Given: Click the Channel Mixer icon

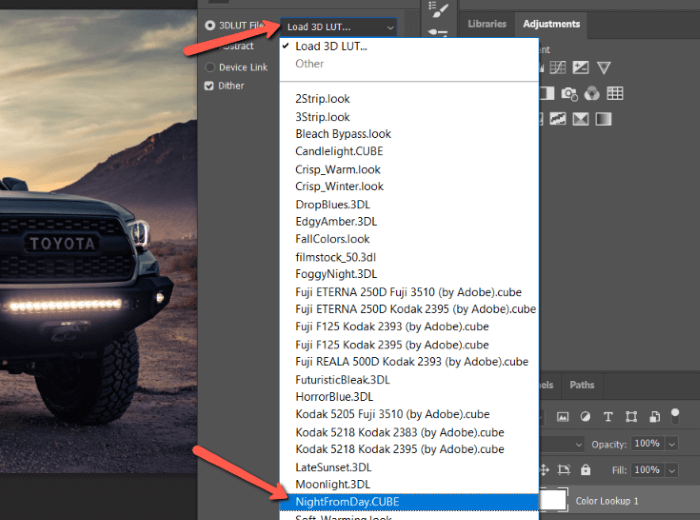Looking at the screenshot, I should click(592, 94).
